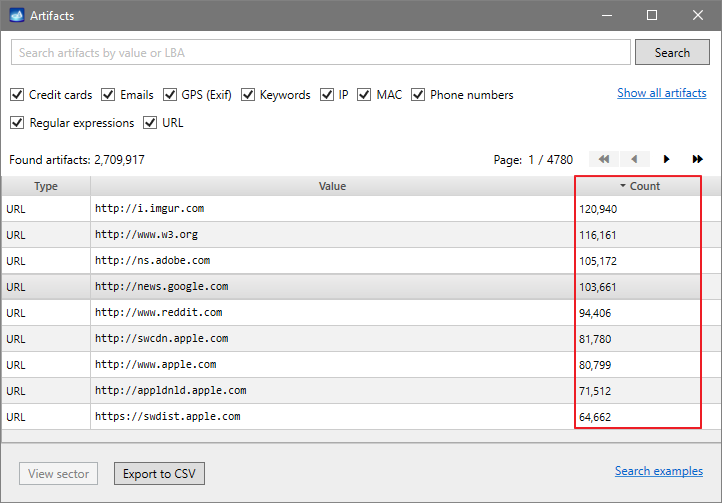Image resolution: width=722 pixels, height=503 pixels.
Task: Click the Value column header
Action: 332,186
